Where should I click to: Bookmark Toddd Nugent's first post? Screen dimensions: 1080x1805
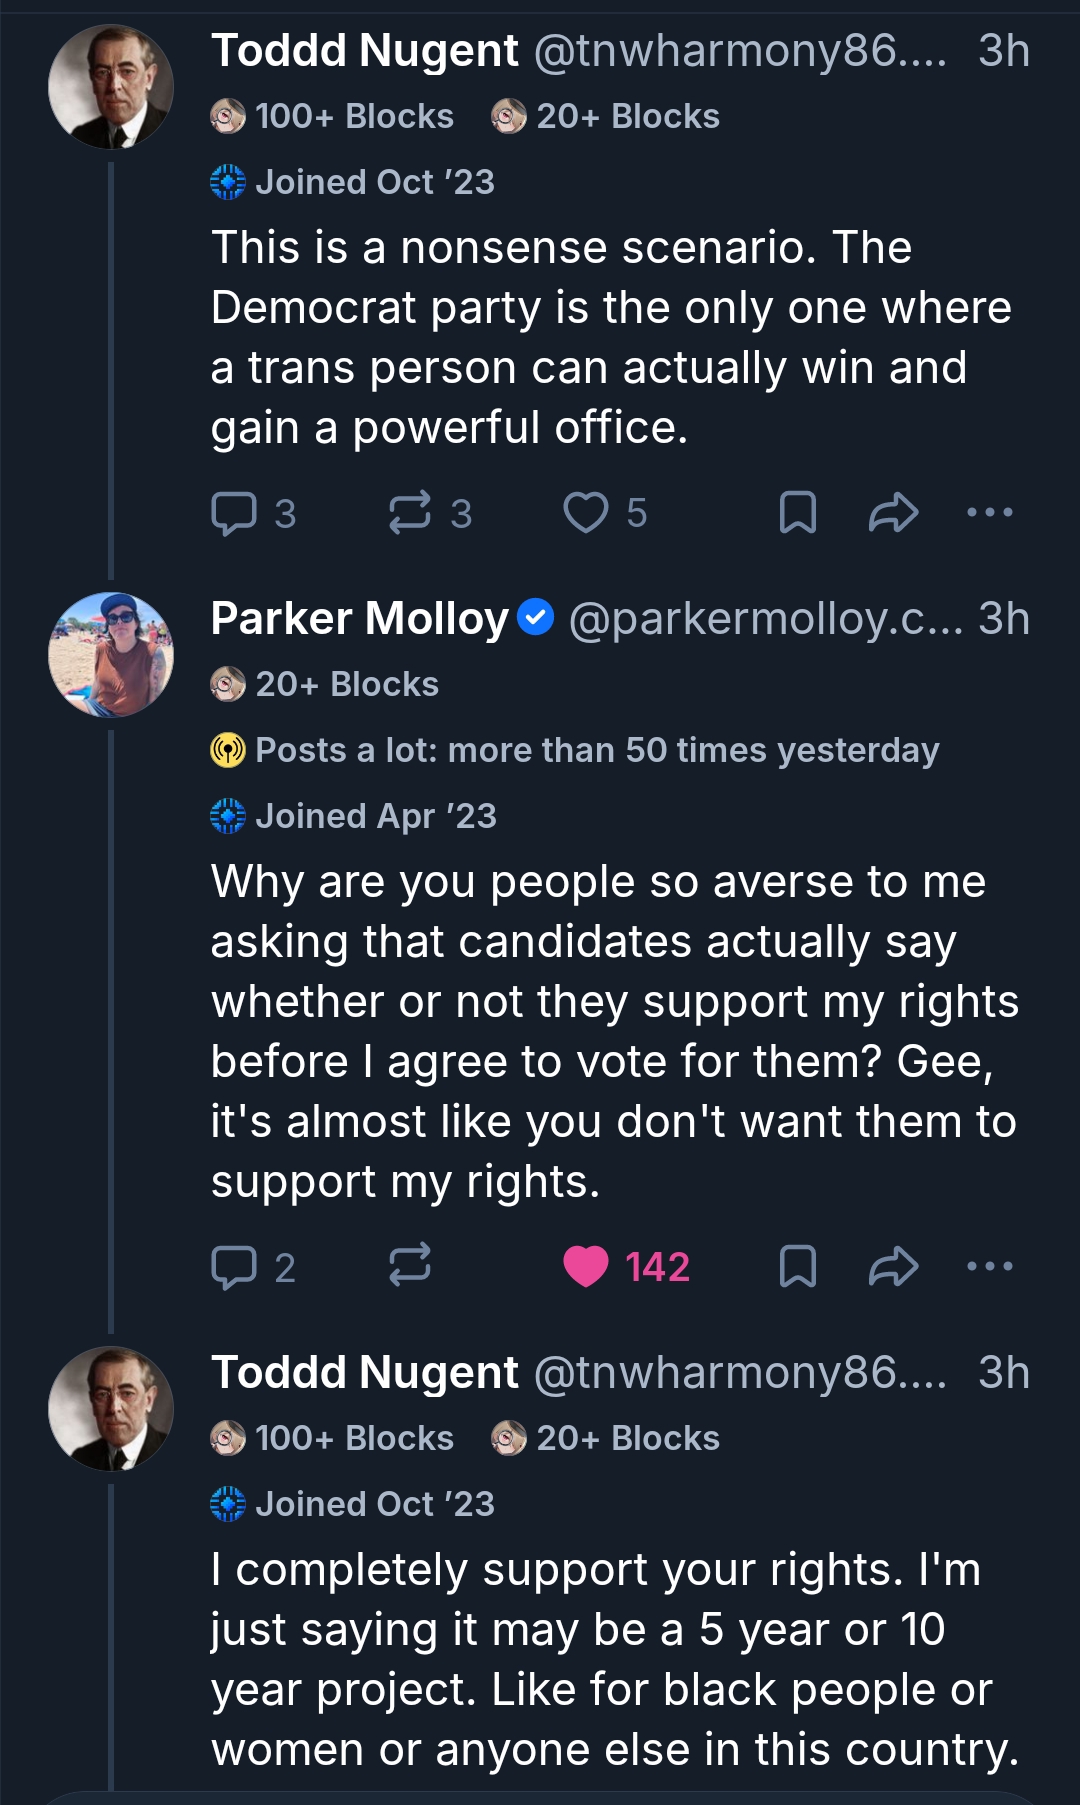797,513
